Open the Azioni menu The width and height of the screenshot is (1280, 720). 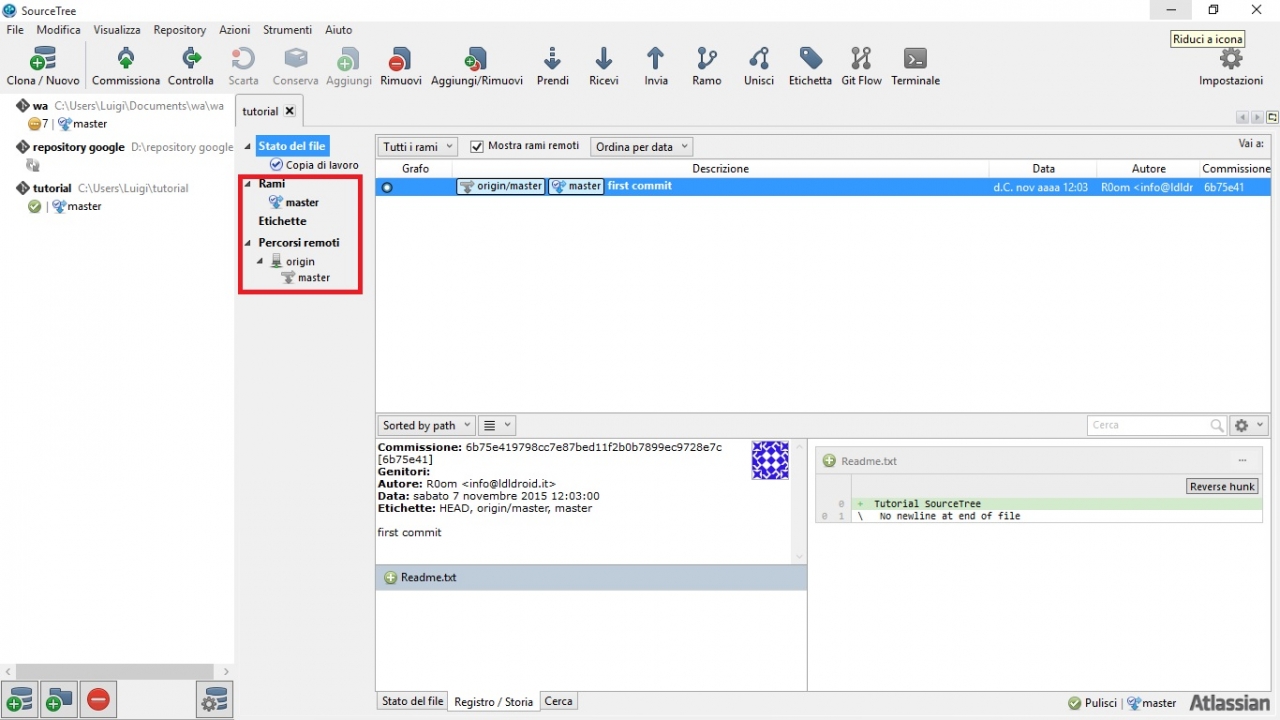tap(234, 30)
